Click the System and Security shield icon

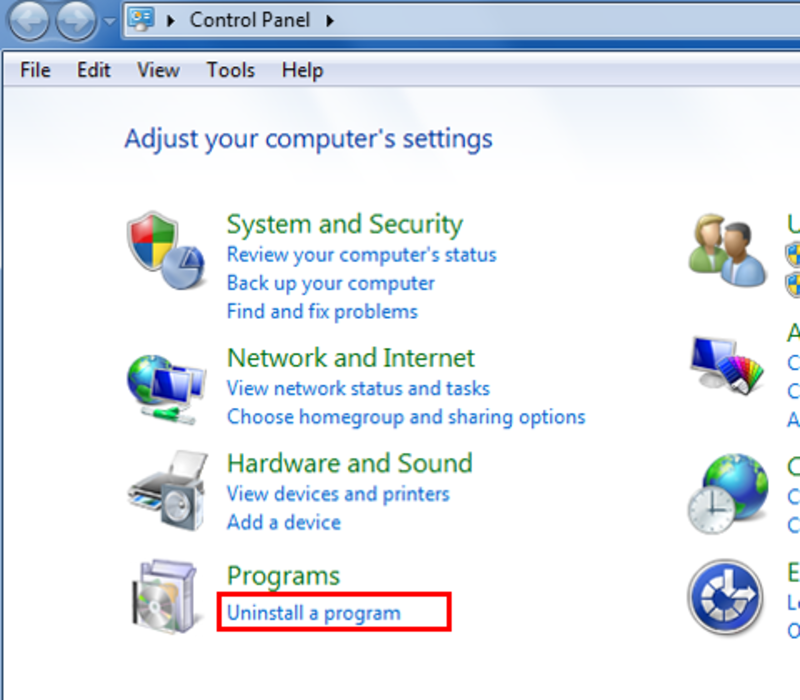point(165,249)
